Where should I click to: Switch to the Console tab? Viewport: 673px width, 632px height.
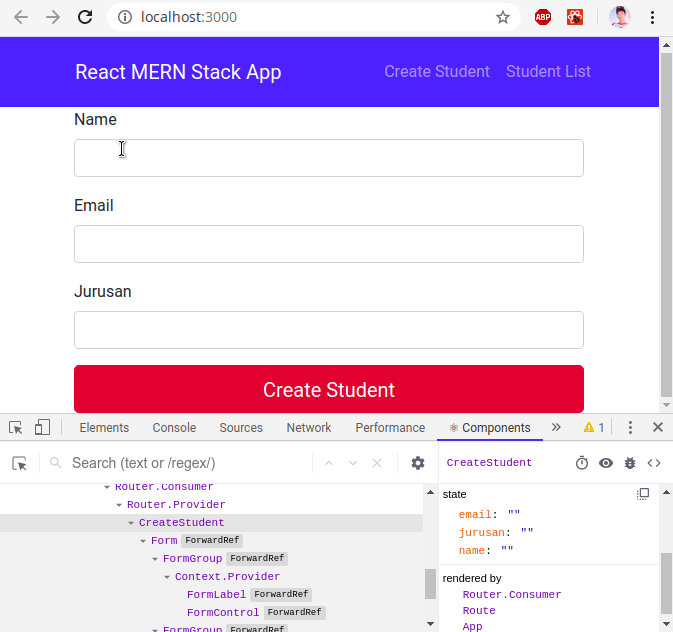(x=174, y=428)
